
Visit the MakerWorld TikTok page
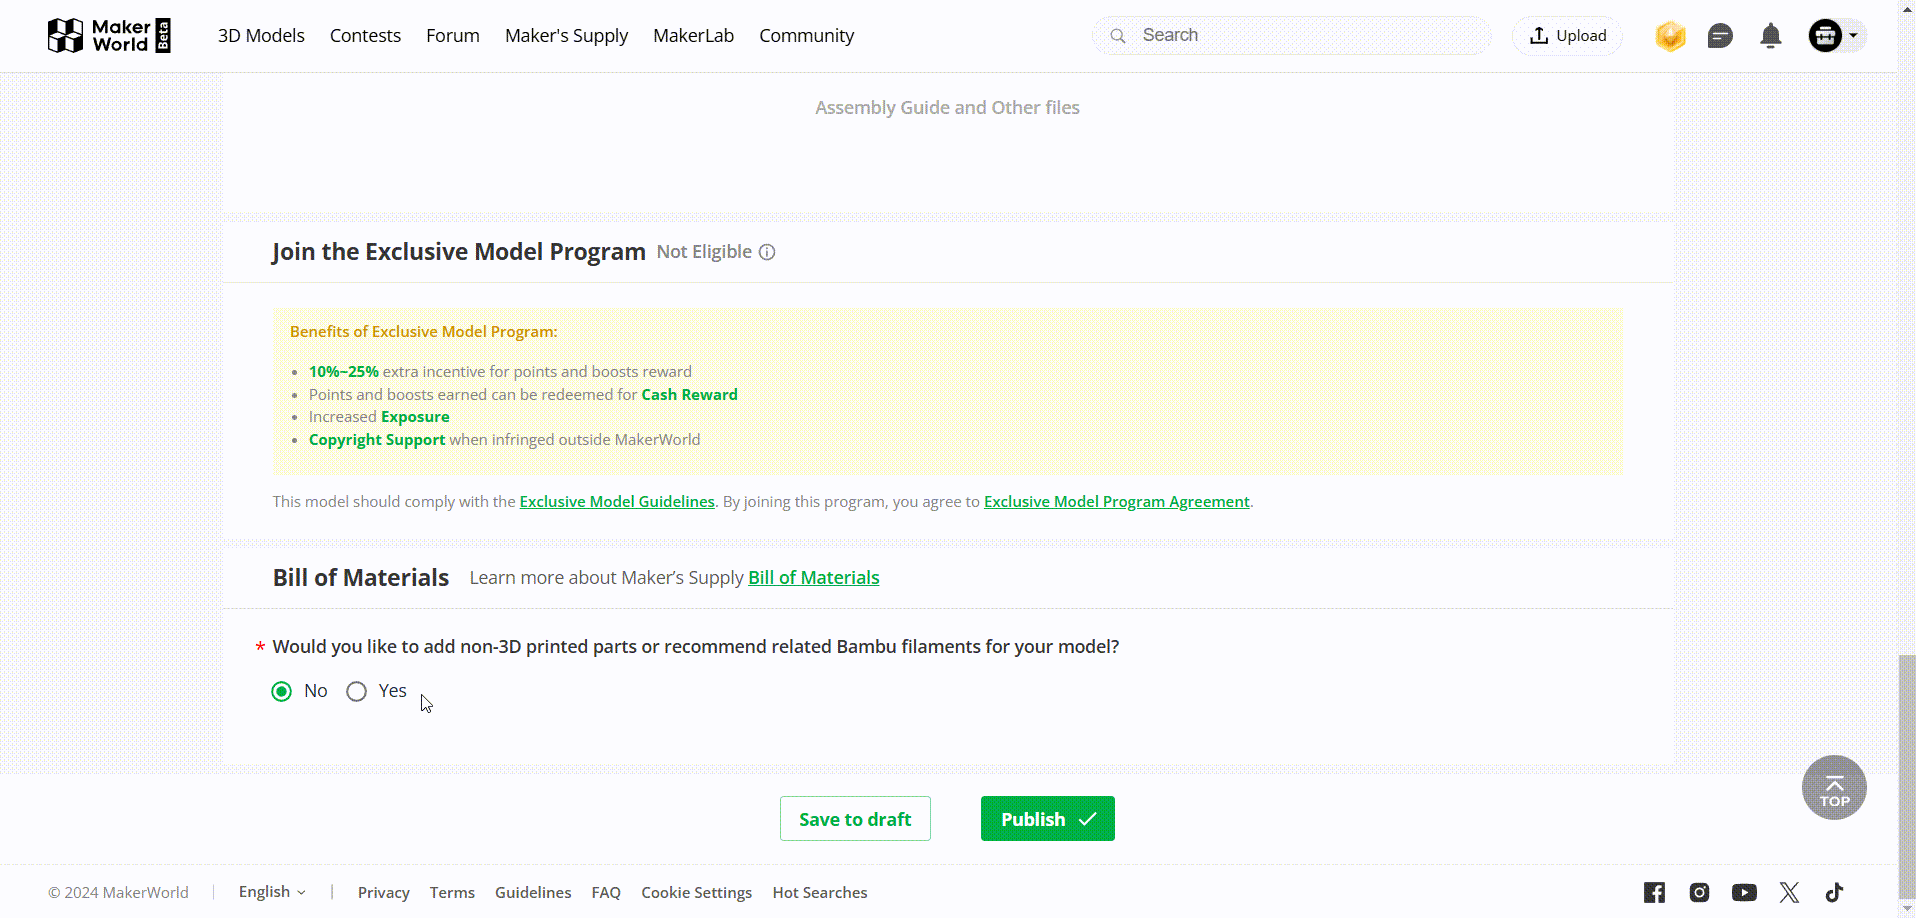pos(1834,892)
